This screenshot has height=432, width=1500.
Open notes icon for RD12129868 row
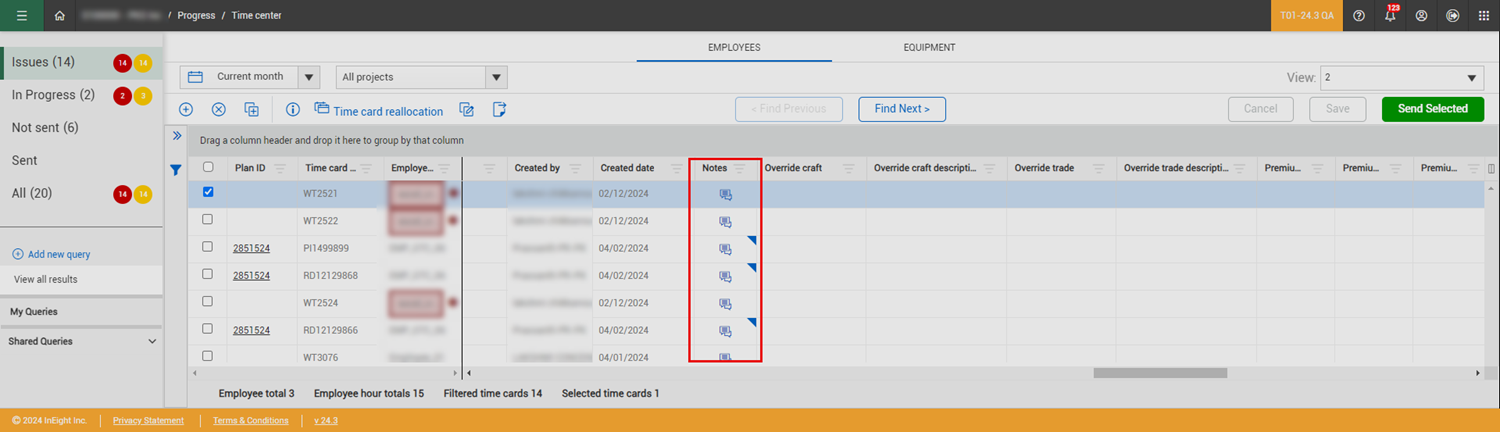tap(726, 277)
